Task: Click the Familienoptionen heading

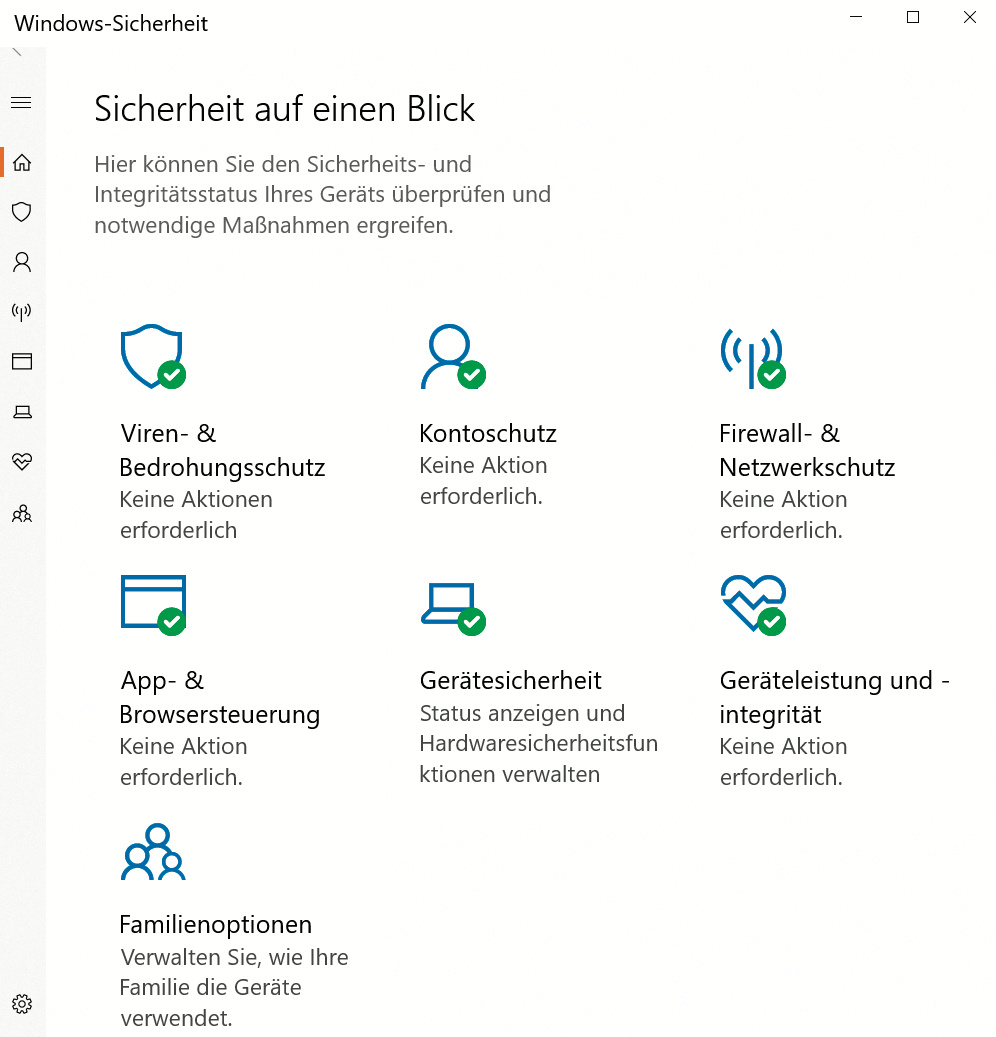Action: coord(215,924)
